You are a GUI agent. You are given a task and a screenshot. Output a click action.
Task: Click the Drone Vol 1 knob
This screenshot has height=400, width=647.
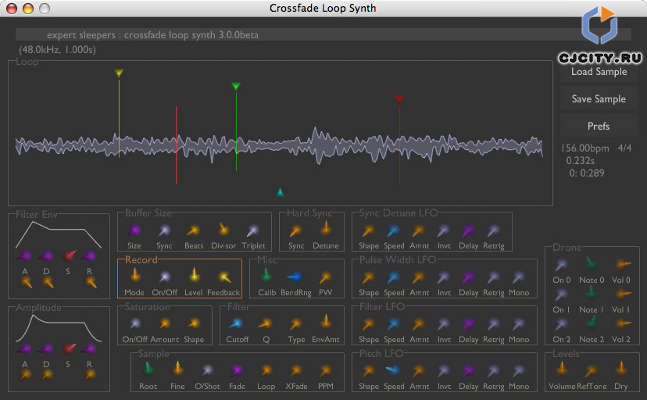tap(623, 293)
